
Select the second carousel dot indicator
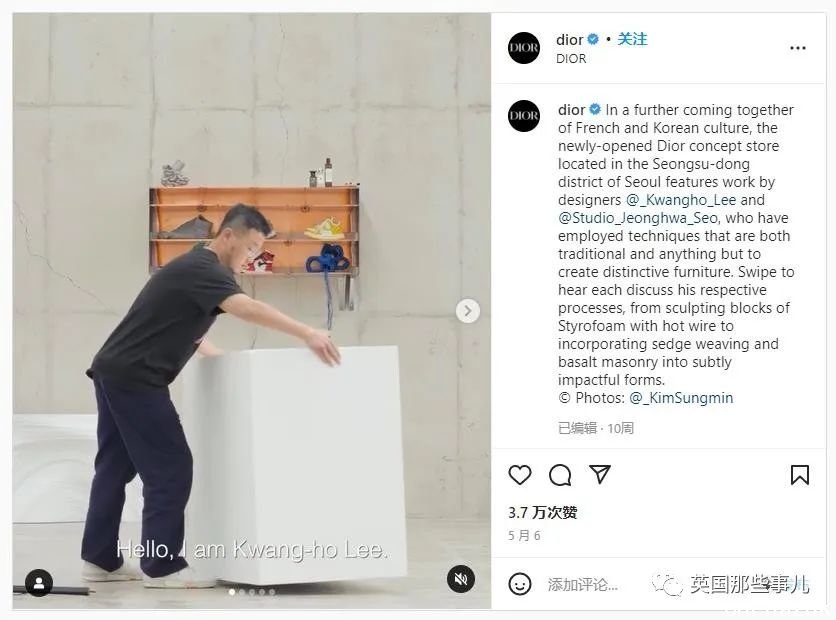[x=242, y=592]
